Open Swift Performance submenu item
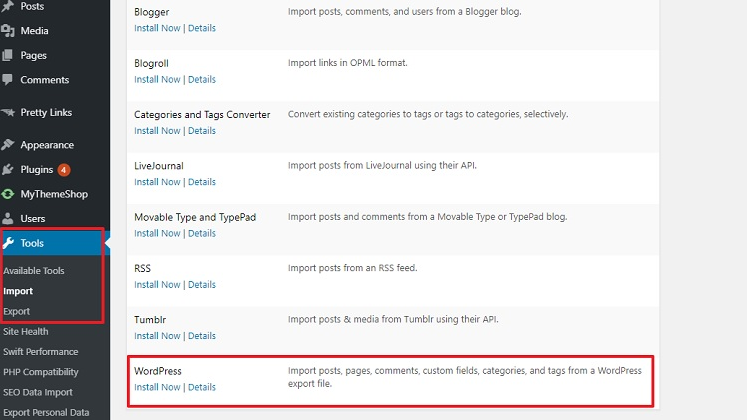Screen dimensions: 747x420 pyautogui.click(x=40, y=351)
